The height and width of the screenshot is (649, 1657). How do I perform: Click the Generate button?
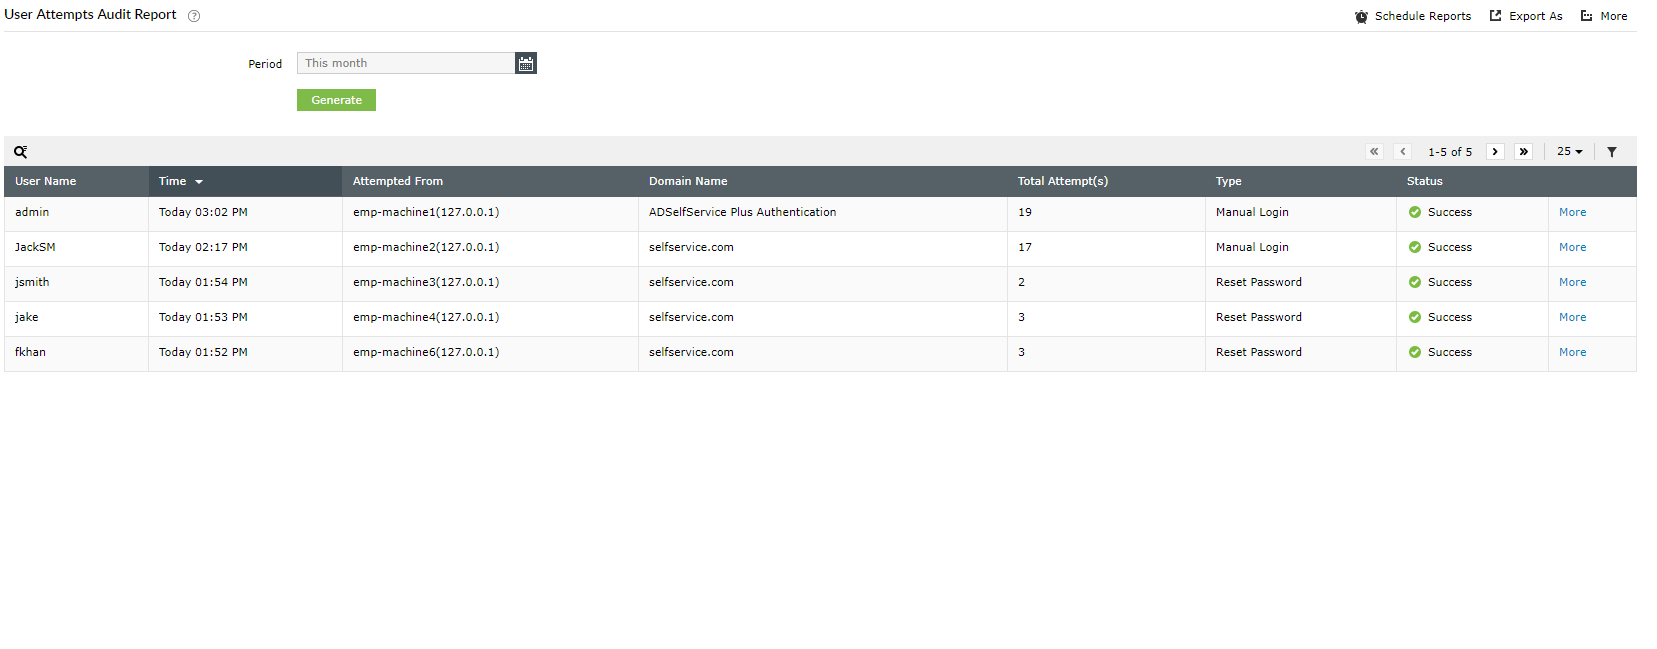[x=336, y=100]
